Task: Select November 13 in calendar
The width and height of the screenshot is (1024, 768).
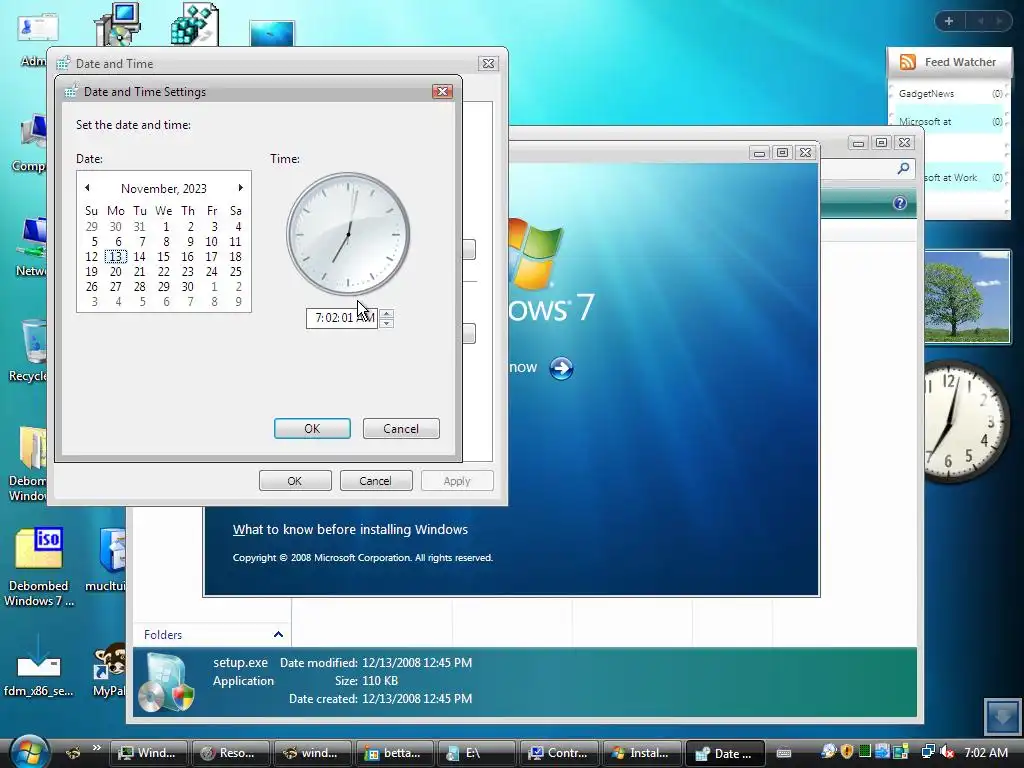Action: (116, 257)
